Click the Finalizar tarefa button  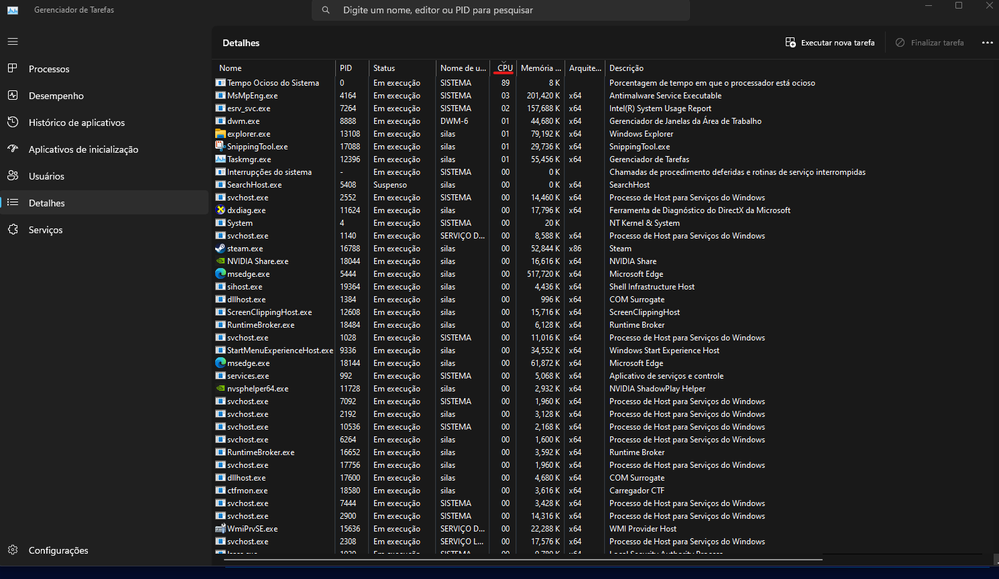click(x=929, y=43)
